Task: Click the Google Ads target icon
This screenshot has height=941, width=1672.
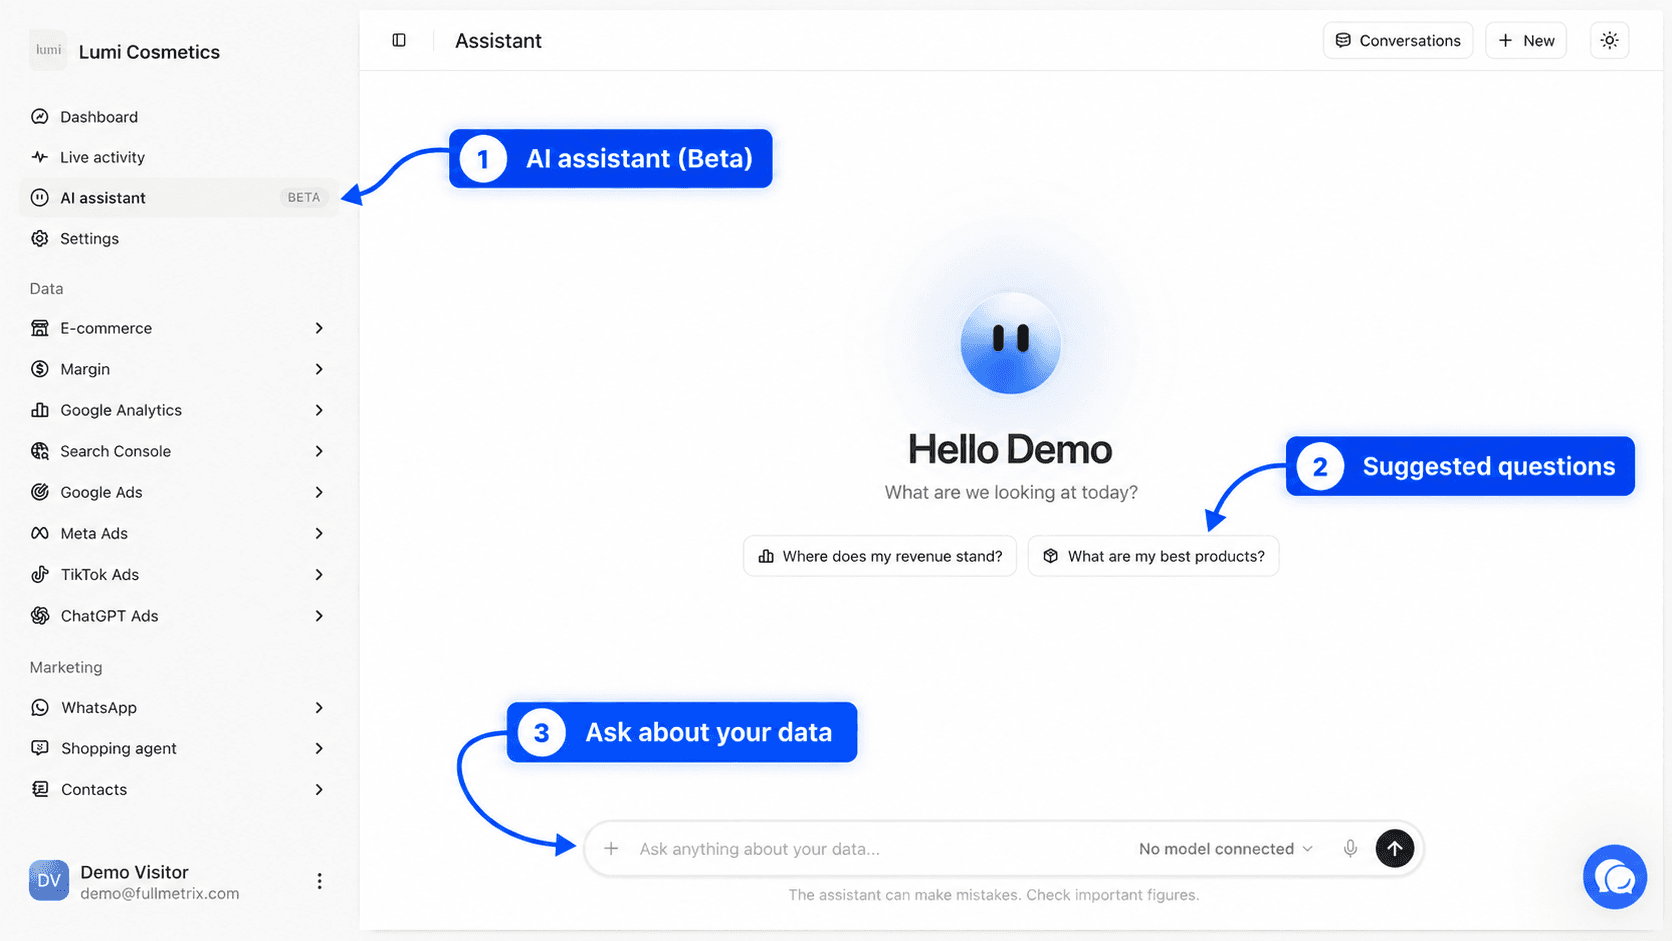Action: pos(40,492)
